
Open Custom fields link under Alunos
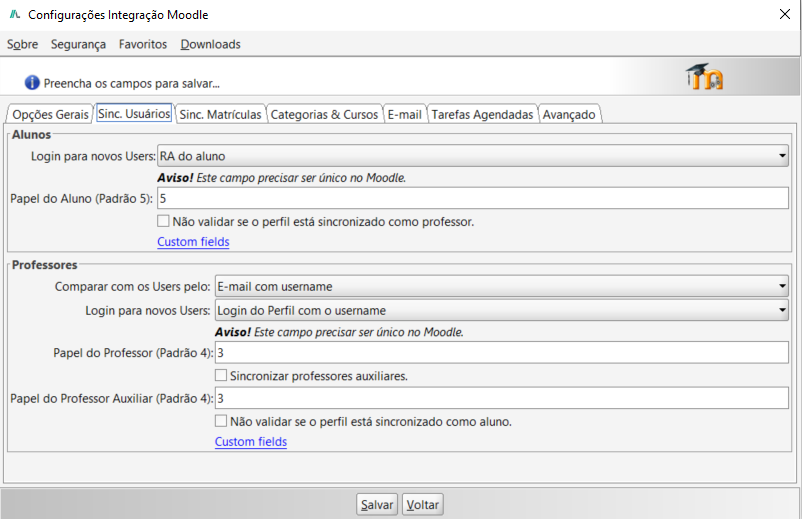coord(193,241)
